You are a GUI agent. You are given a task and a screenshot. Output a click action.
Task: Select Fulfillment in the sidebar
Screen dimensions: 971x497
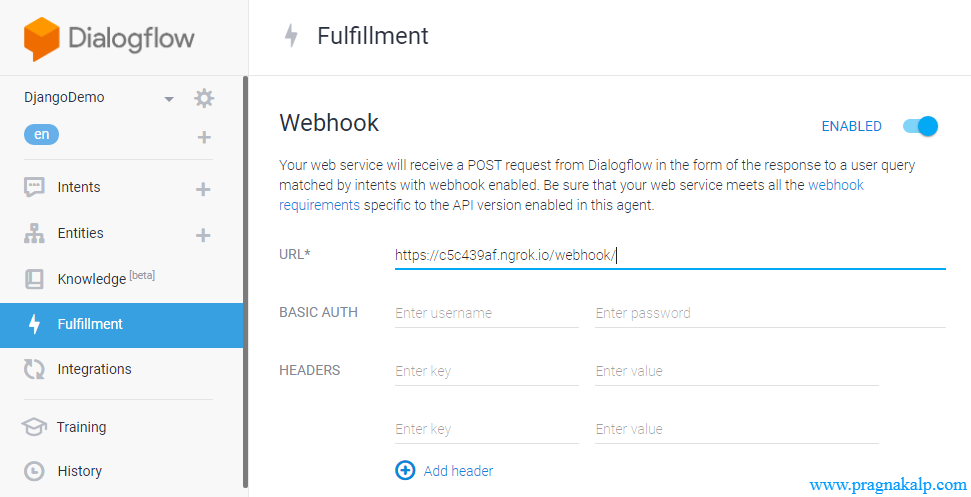(x=90, y=324)
